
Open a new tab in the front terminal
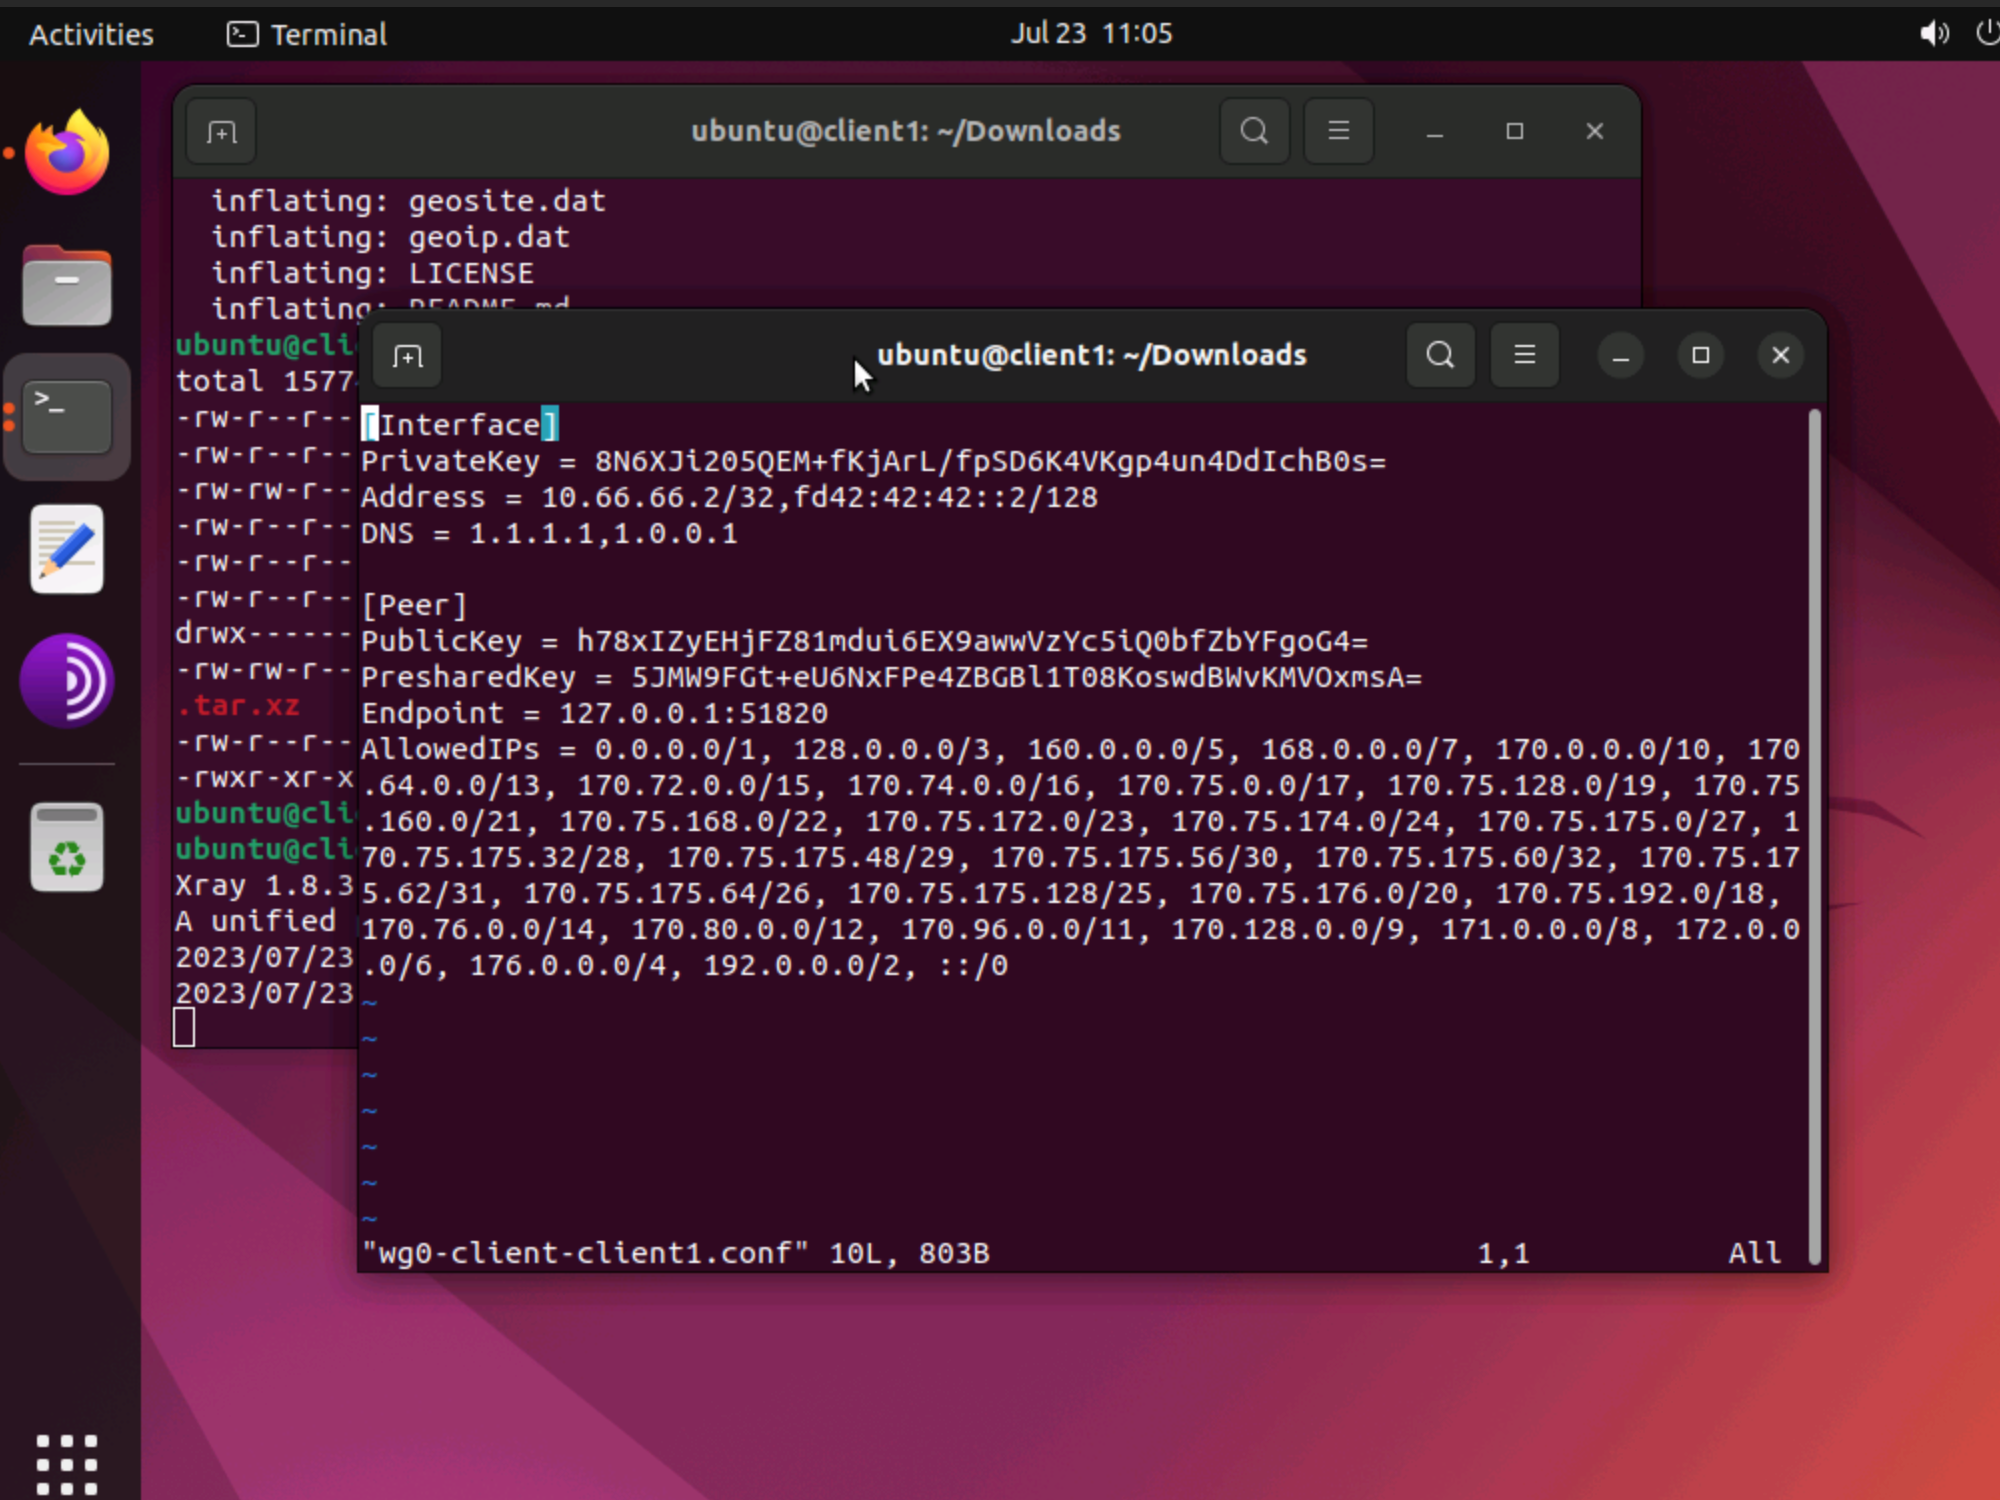pyautogui.click(x=407, y=355)
